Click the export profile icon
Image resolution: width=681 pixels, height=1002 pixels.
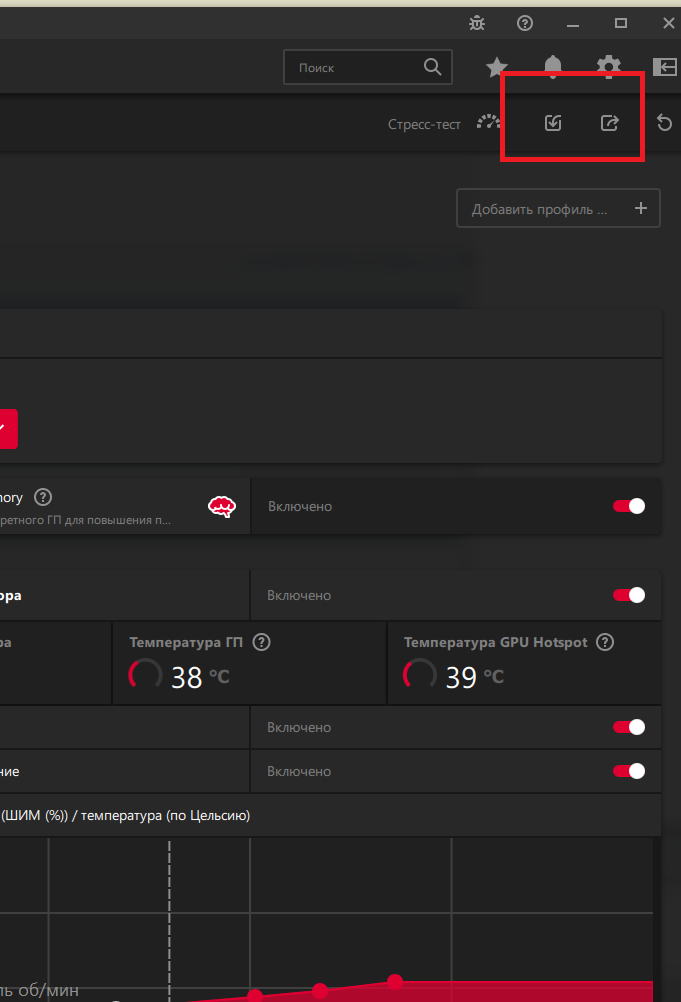pos(609,123)
